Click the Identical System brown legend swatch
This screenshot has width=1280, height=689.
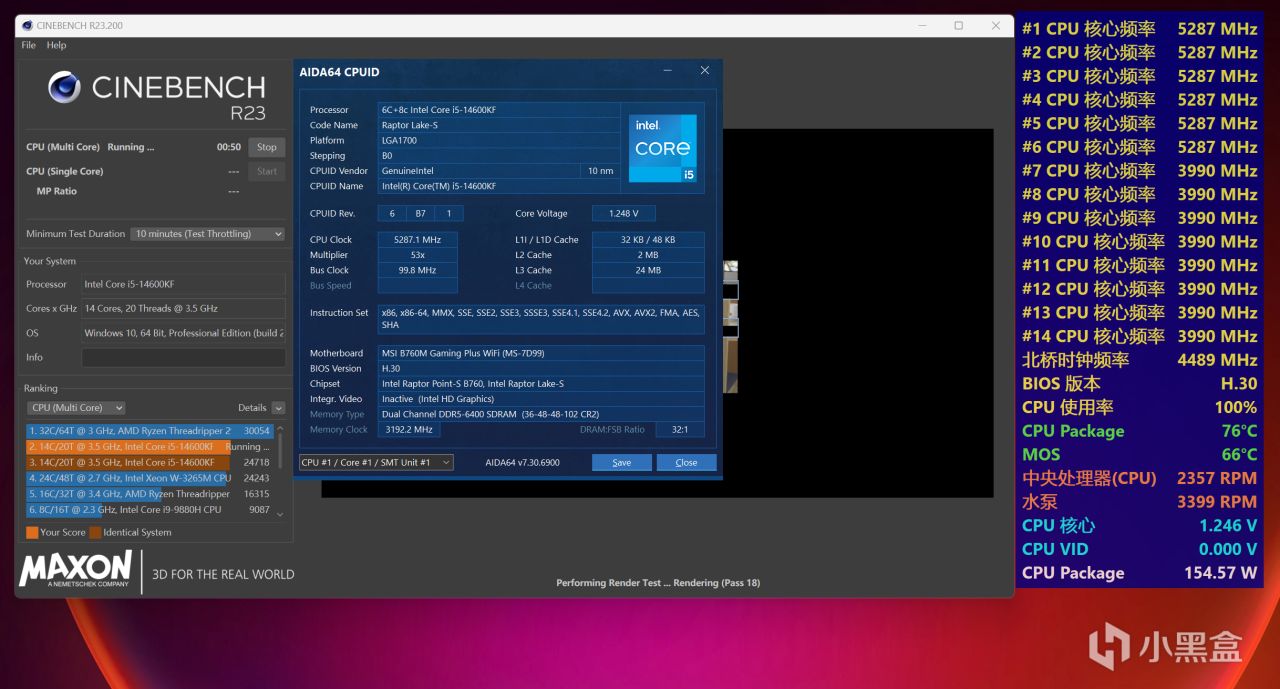95,533
